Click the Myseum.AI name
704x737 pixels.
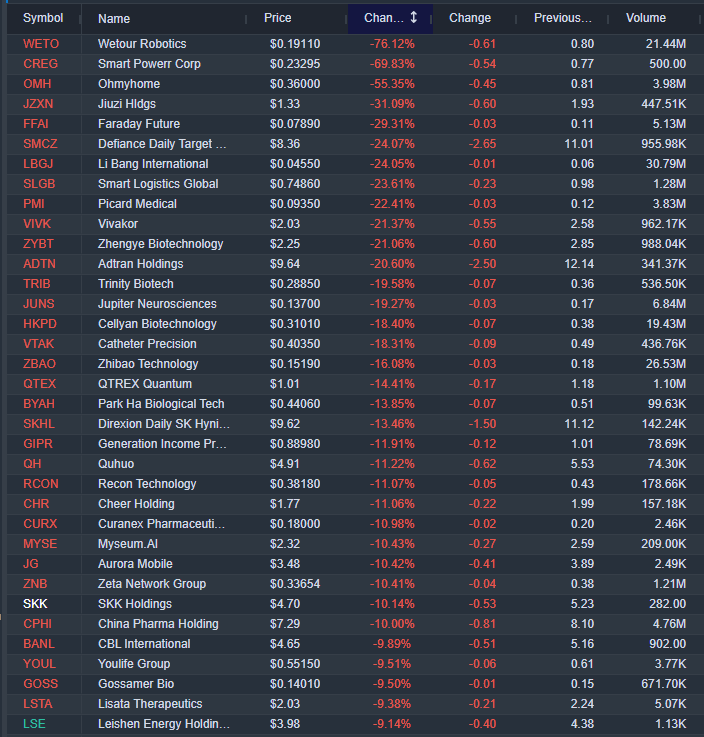click(x=127, y=544)
